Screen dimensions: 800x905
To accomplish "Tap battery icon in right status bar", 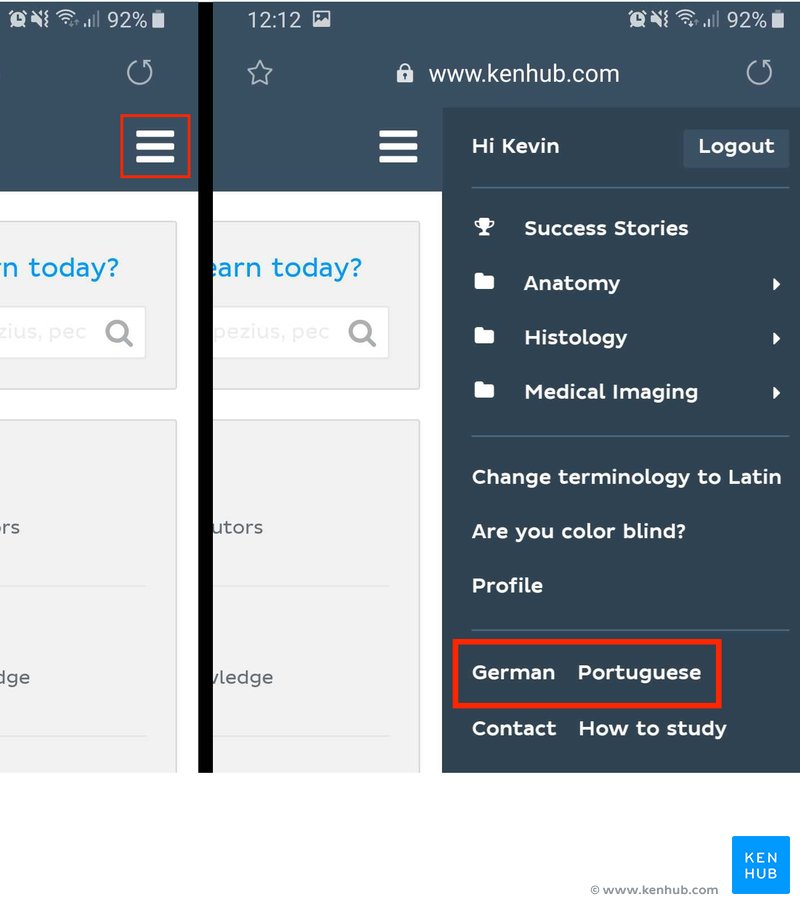I will coord(778,20).
